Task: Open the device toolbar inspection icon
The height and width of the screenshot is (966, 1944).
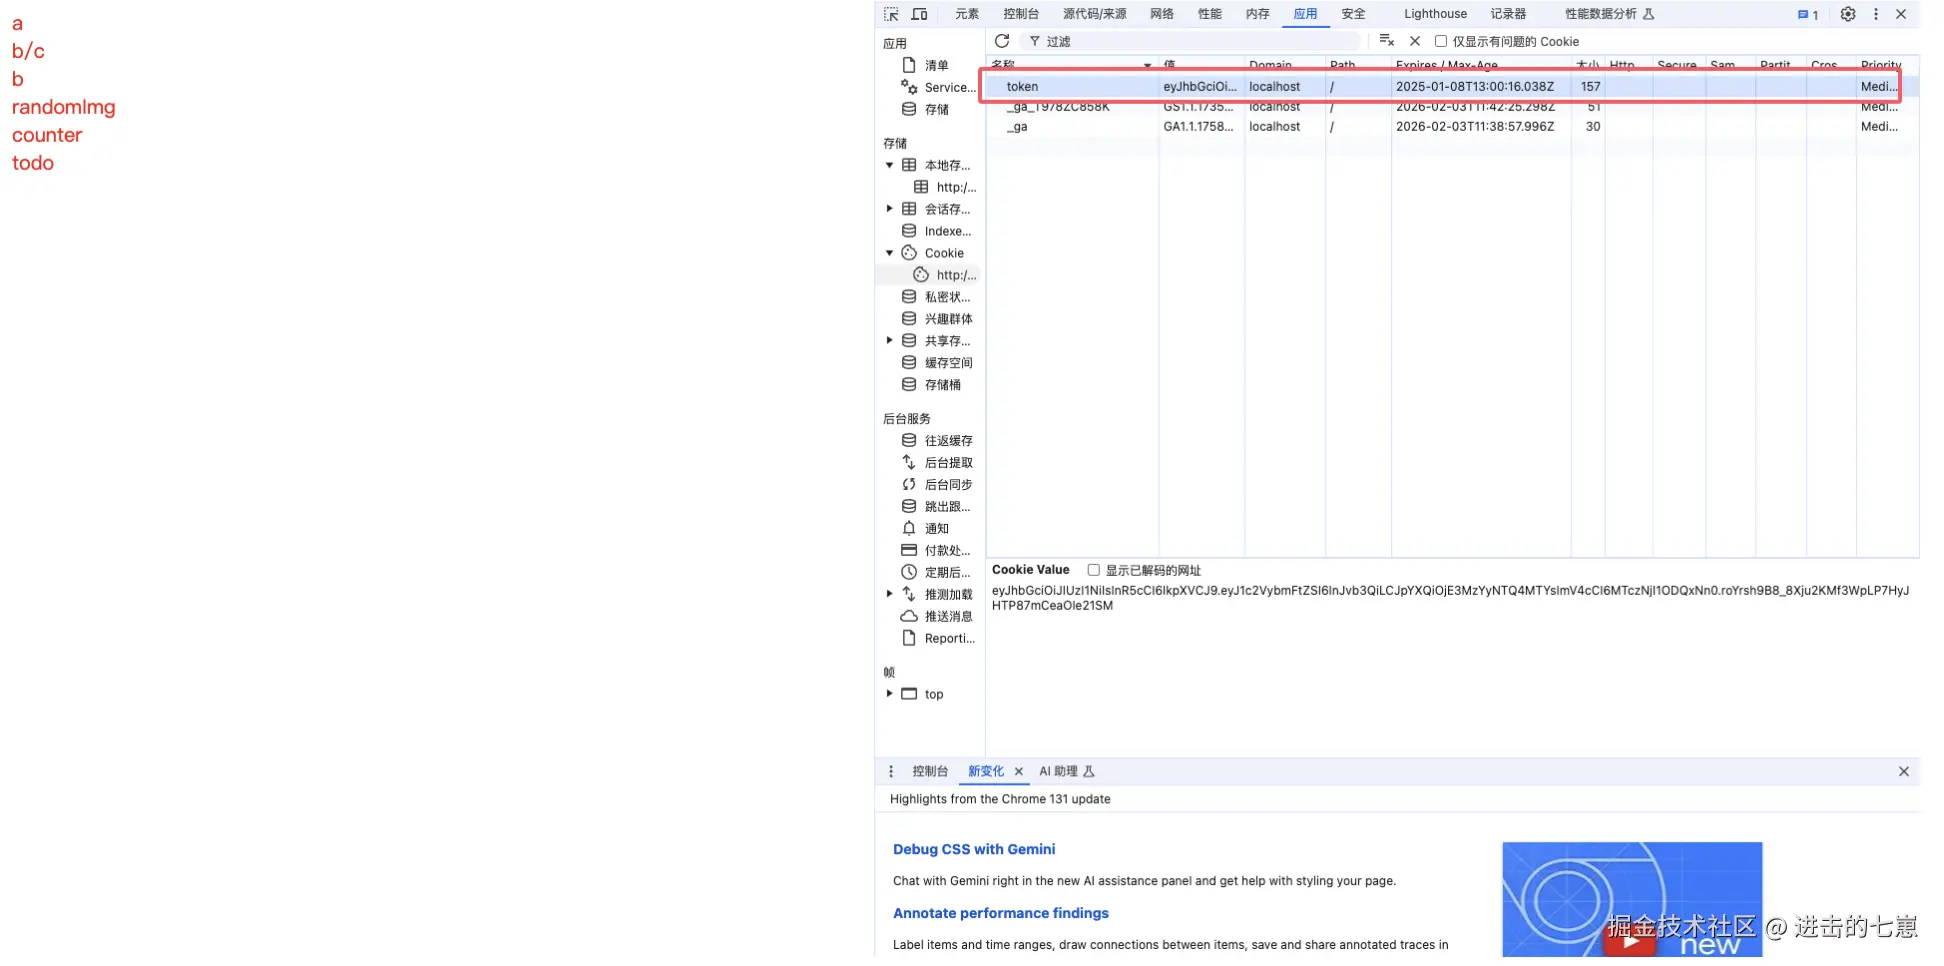Action: [919, 14]
